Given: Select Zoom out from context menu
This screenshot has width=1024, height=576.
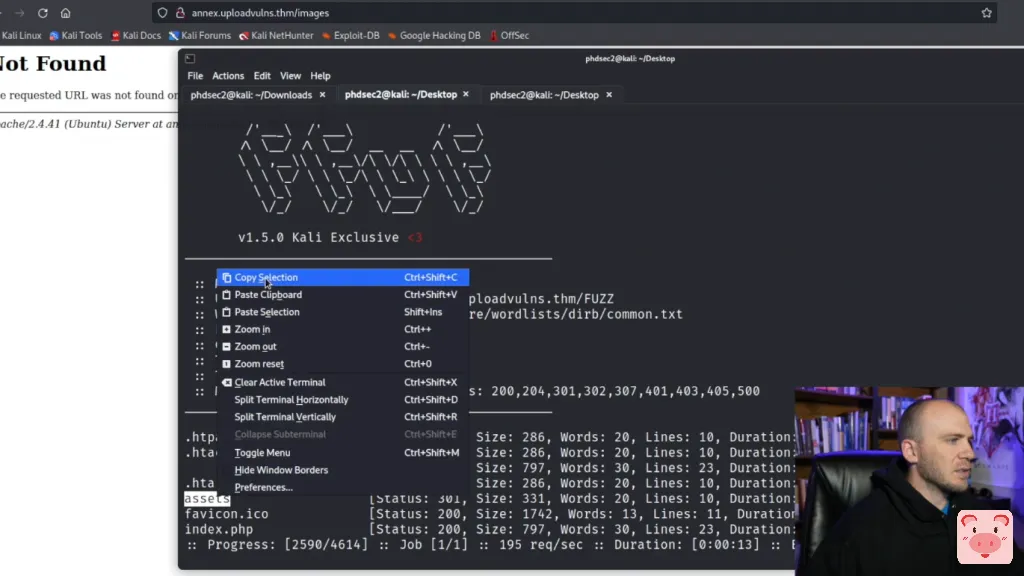Looking at the screenshot, I should (x=343, y=347).
